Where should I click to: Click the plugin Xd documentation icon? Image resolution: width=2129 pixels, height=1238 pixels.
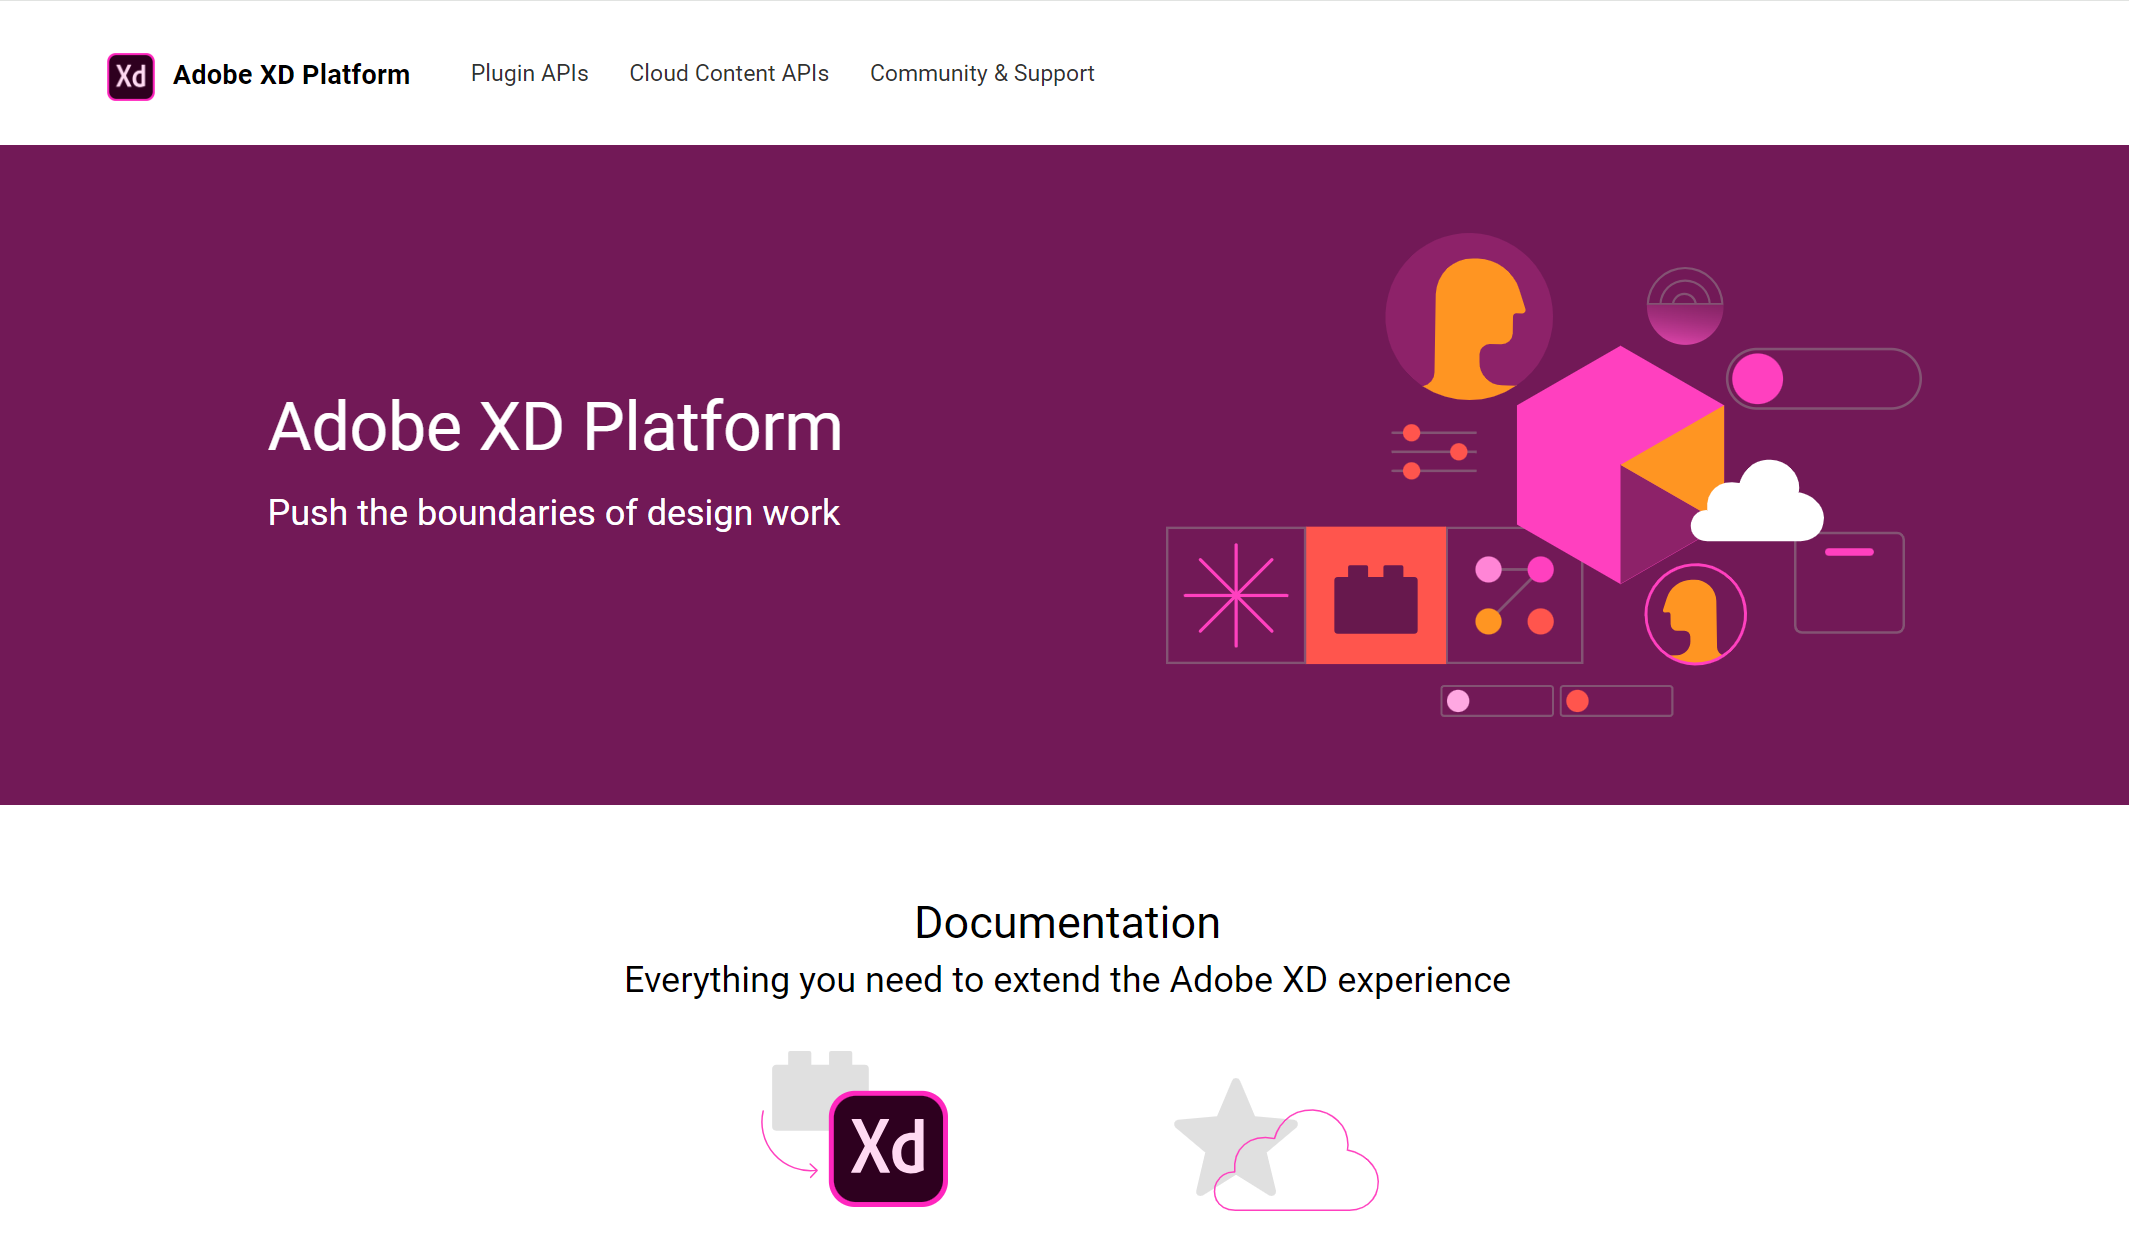click(x=854, y=1128)
